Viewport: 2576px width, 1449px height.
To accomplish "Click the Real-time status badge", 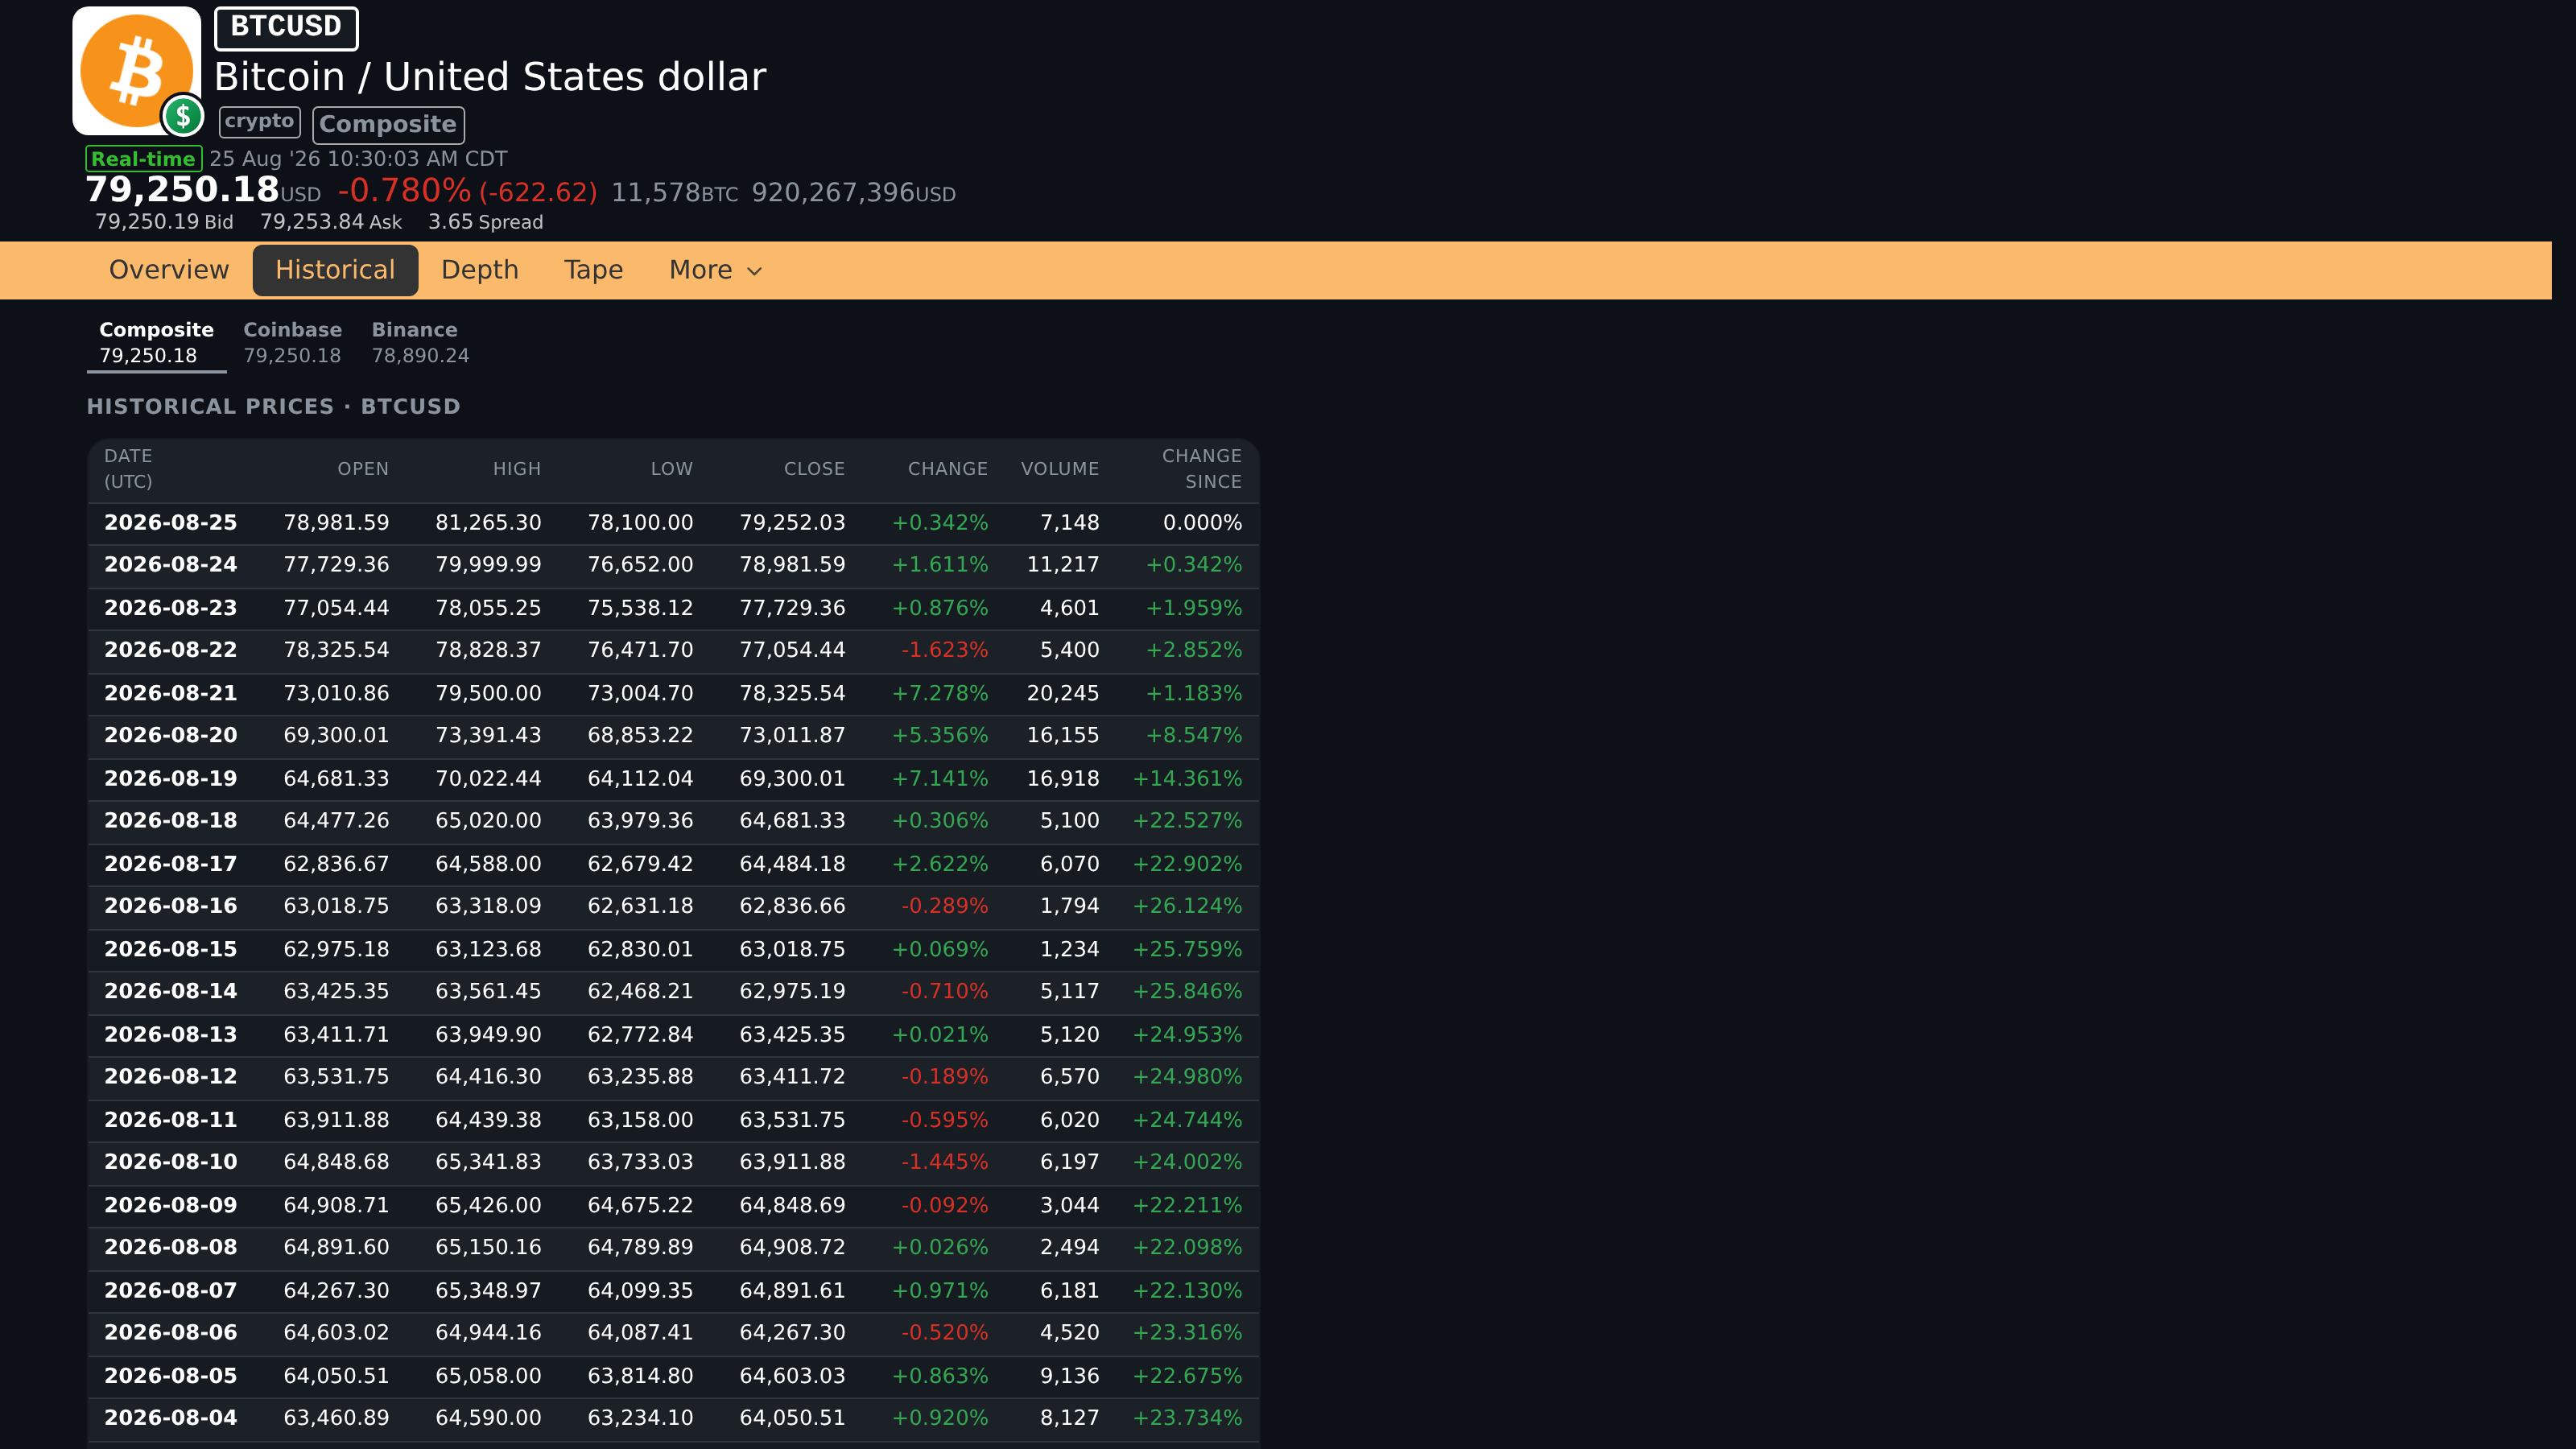I will [143, 159].
